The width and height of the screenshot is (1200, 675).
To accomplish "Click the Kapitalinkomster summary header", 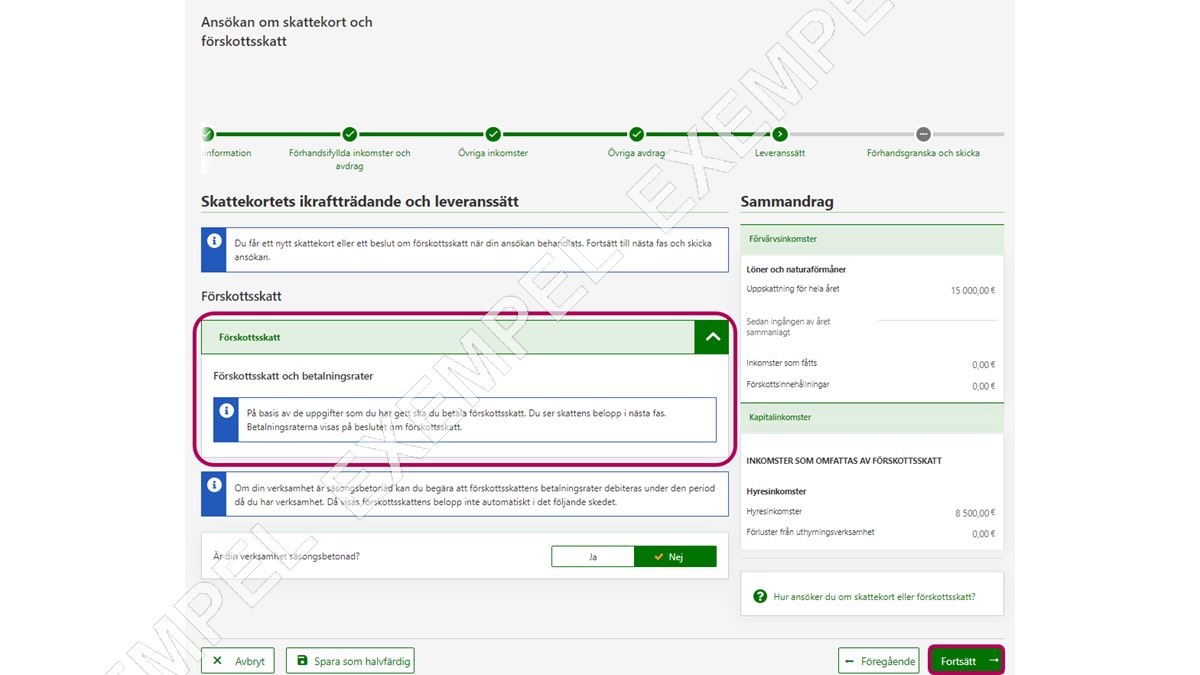I will pyautogui.click(x=872, y=417).
